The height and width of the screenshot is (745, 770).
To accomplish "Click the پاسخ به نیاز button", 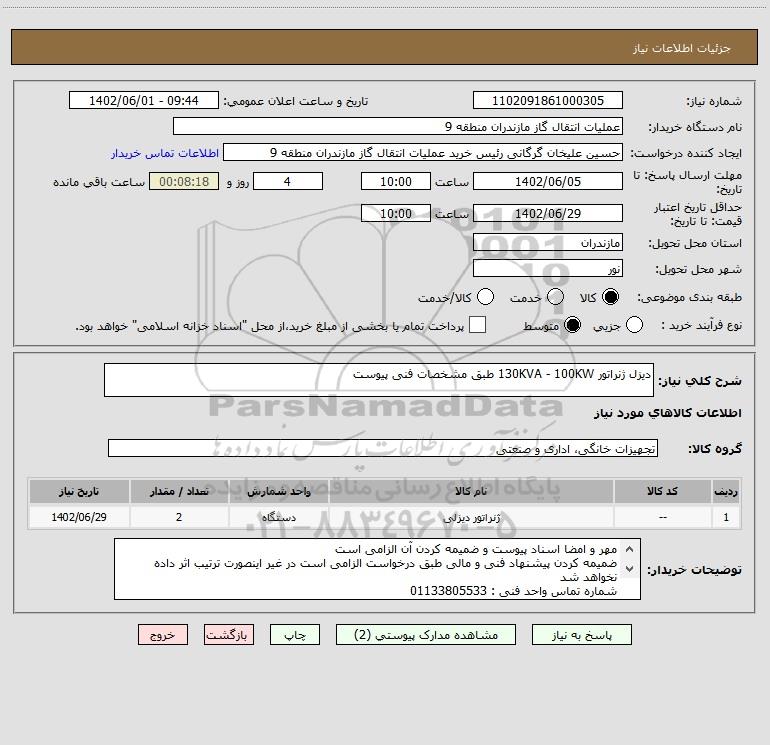I will (582, 635).
